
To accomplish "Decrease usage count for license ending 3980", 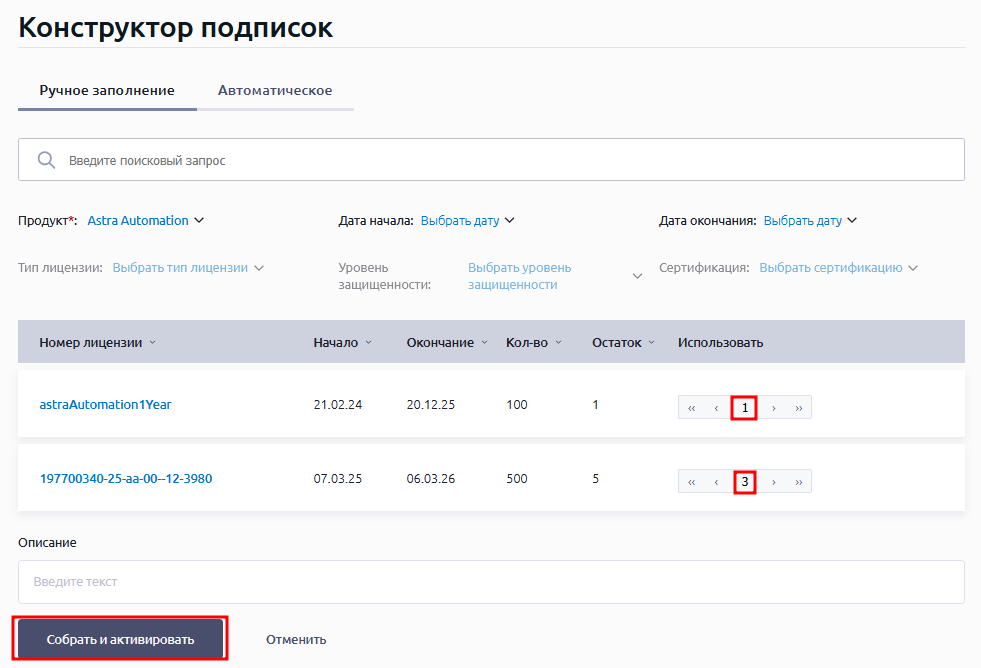I will click(716, 482).
